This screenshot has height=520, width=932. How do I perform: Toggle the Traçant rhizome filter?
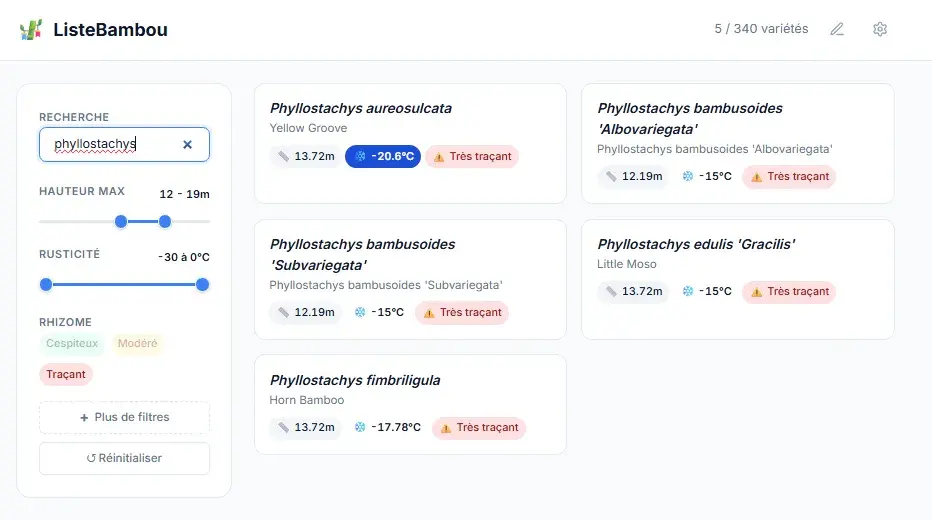pos(66,374)
